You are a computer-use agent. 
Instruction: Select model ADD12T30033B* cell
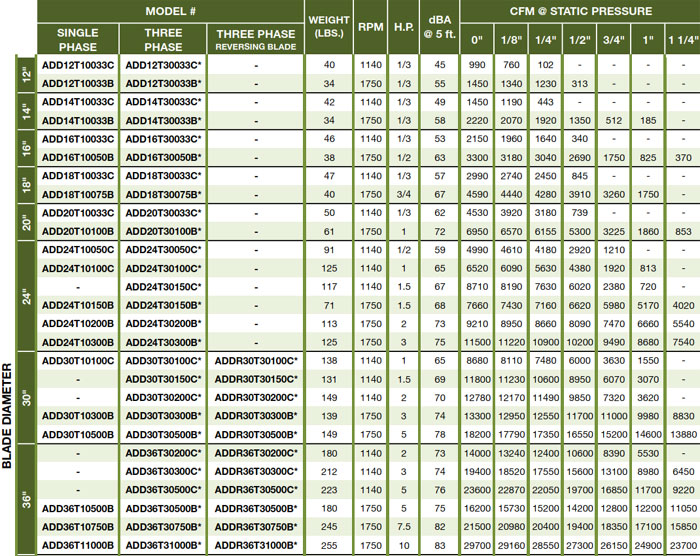[163, 84]
